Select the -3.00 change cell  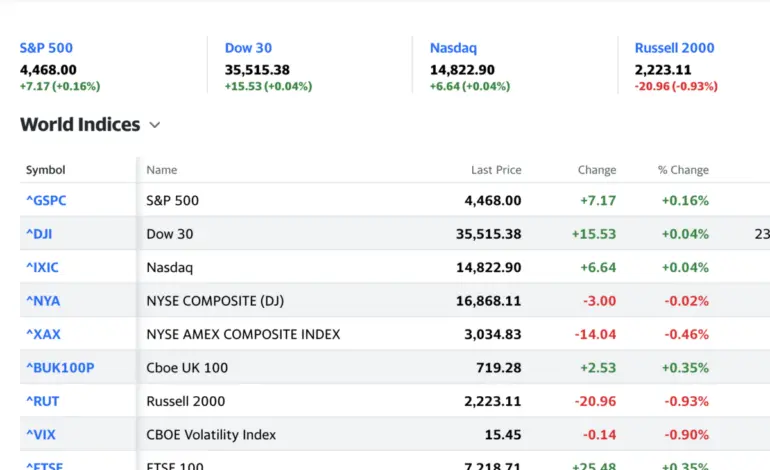[599, 301]
